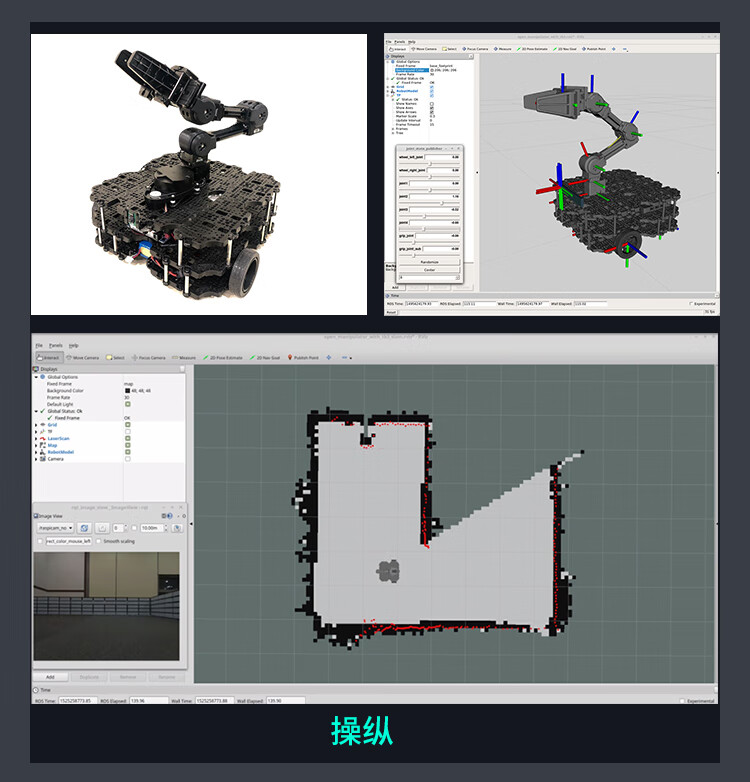Image resolution: width=750 pixels, height=782 pixels.
Task: Click Background Color black swatch in bottom panel
Action: click(x=128, y=391)
